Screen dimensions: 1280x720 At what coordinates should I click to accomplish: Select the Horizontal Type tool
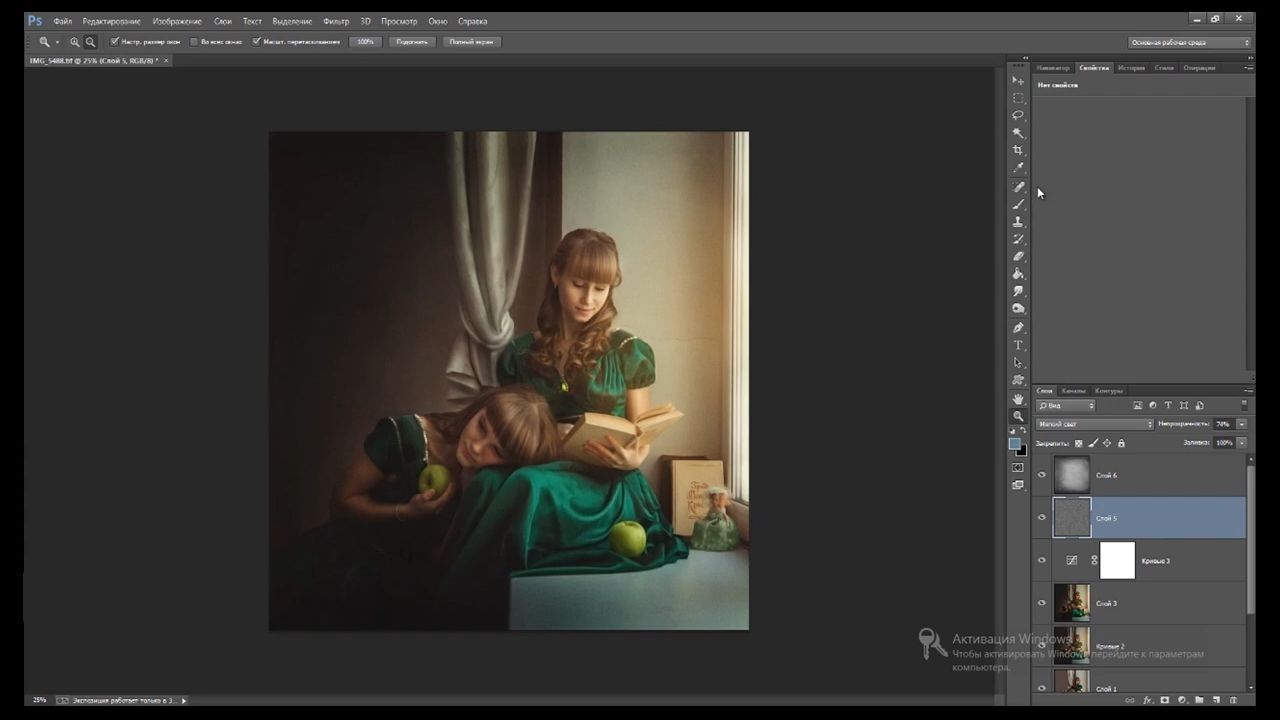click(x=1018, y=345)
